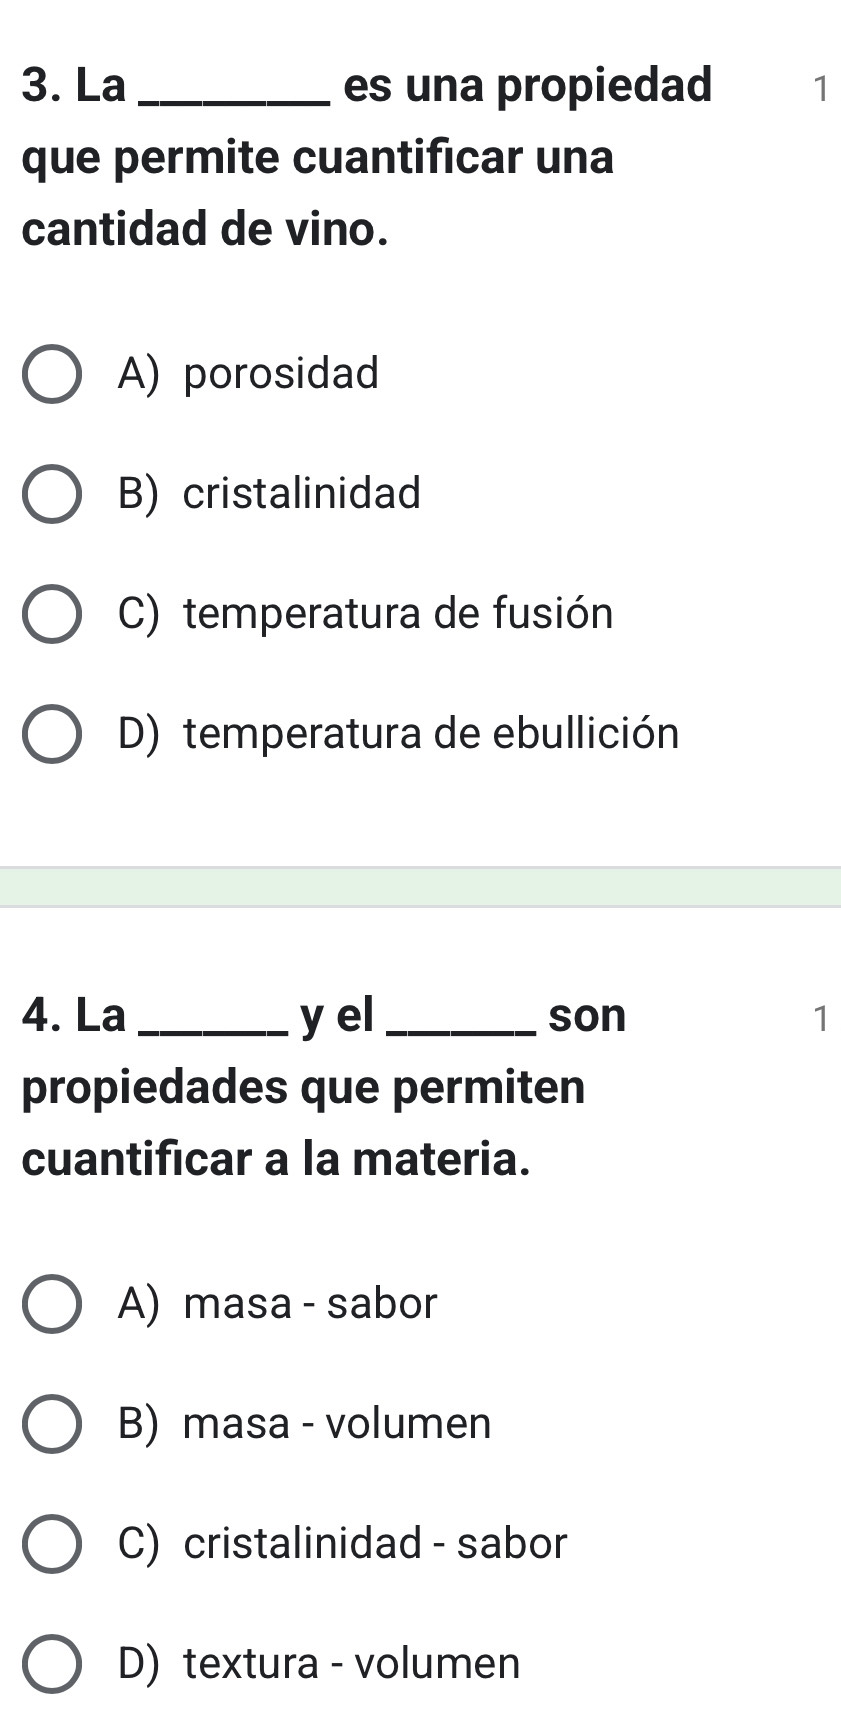Select the radio button for porosidad
Viewport: 841px width, 1715px height.
51,374
